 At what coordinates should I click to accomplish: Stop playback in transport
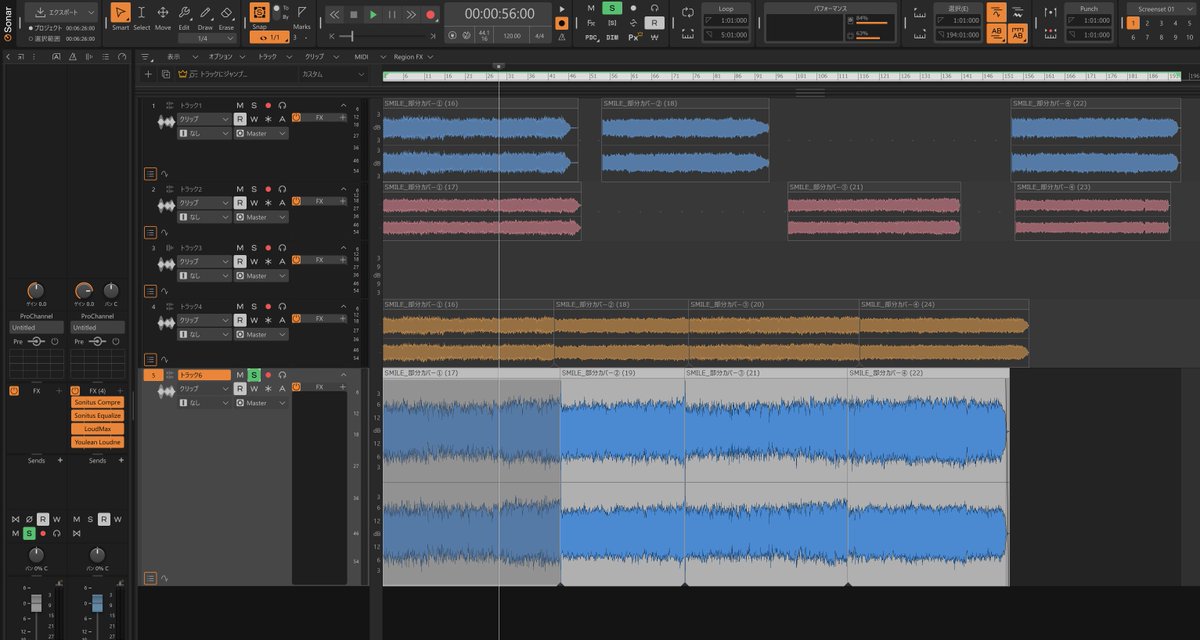[x=354, y=15]
